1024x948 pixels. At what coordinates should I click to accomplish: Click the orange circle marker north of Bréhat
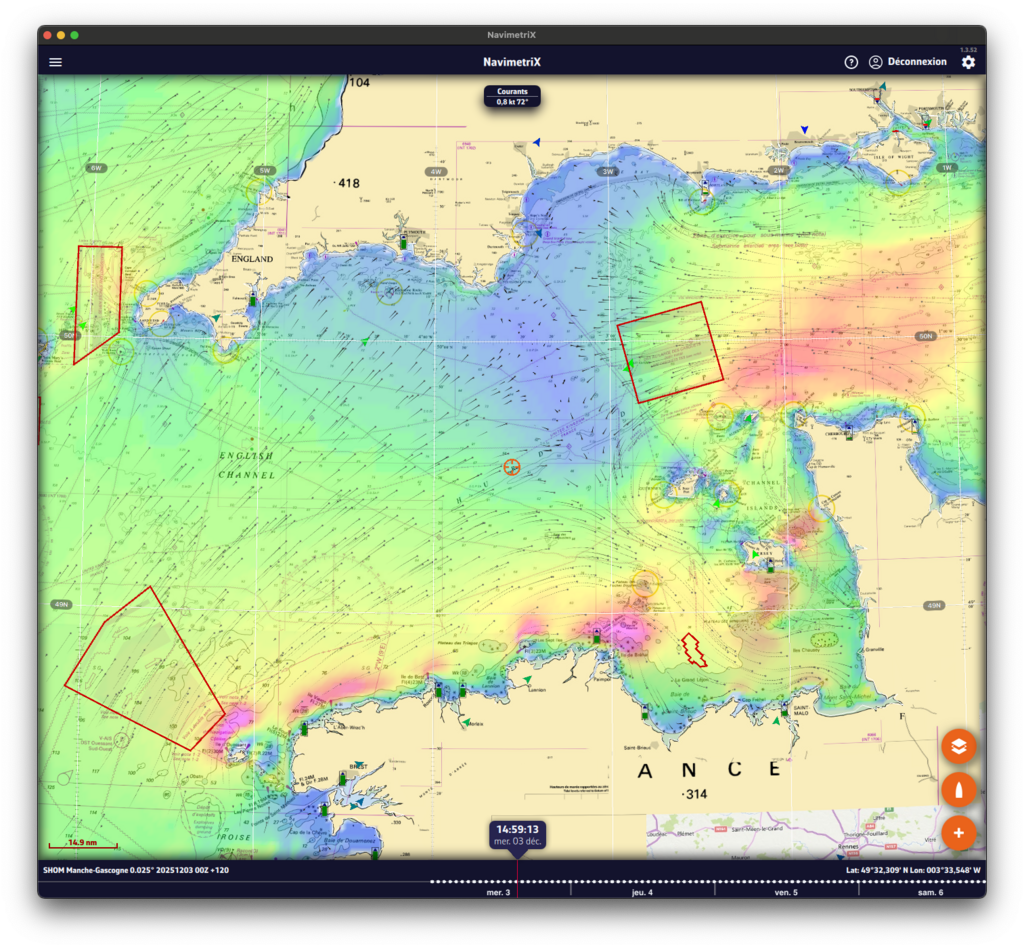[x=645, y=583]
